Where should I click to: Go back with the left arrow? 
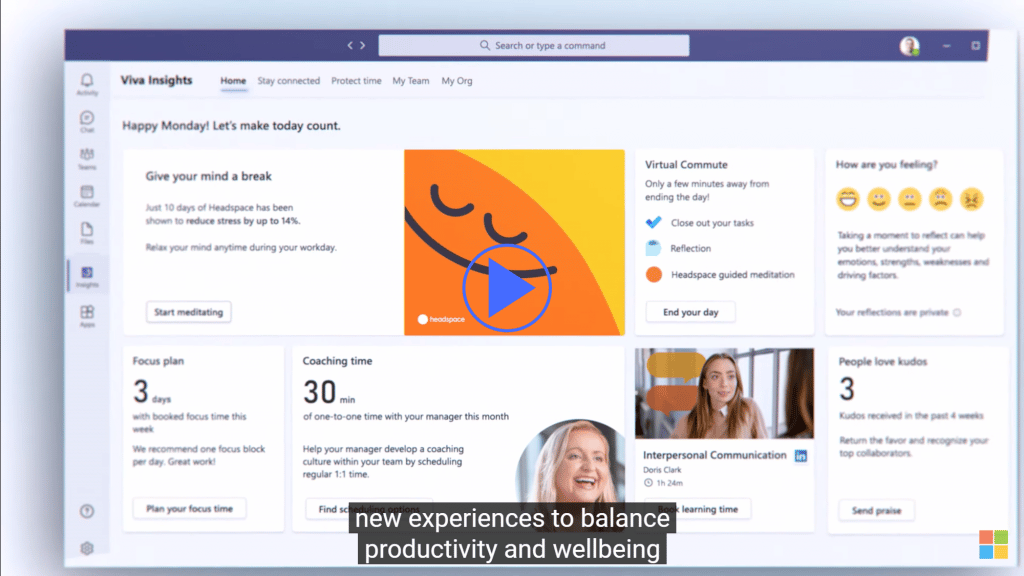coord(350,45)
